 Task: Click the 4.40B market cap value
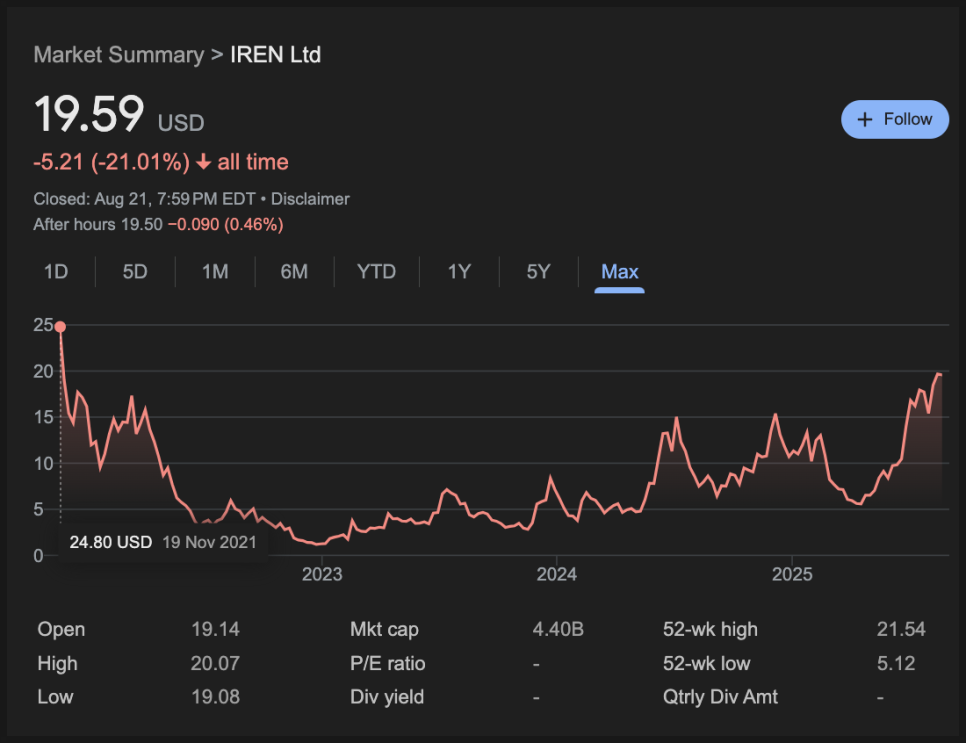pyautogui.click(x=558, y=629)
